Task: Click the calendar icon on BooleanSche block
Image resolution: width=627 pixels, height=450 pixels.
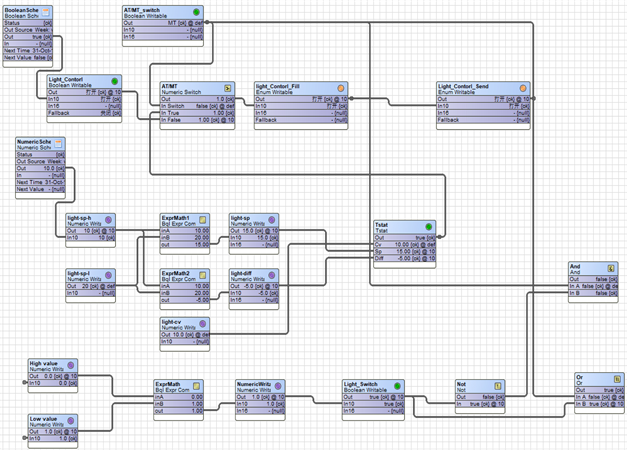Action: pyautogui.click(x=59, y=11)
